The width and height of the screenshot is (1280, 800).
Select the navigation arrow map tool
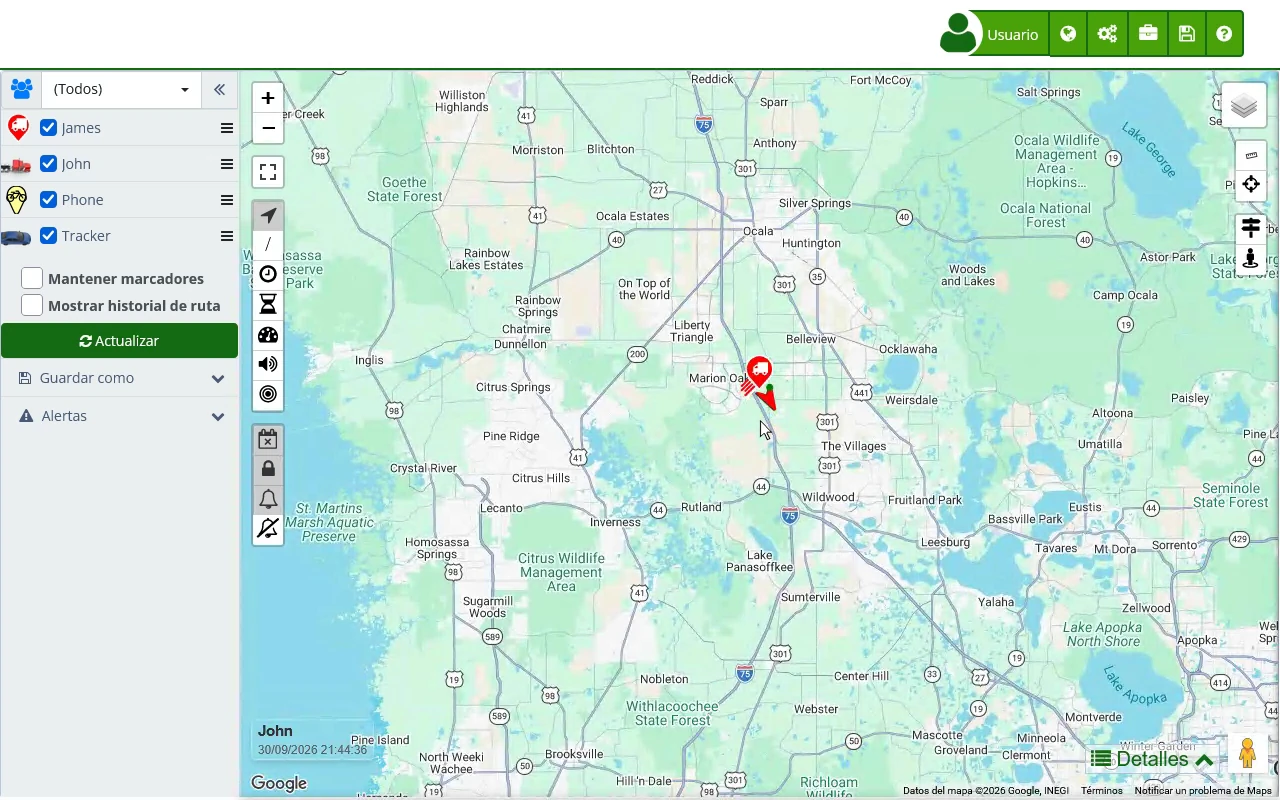(x=268, y=216)
